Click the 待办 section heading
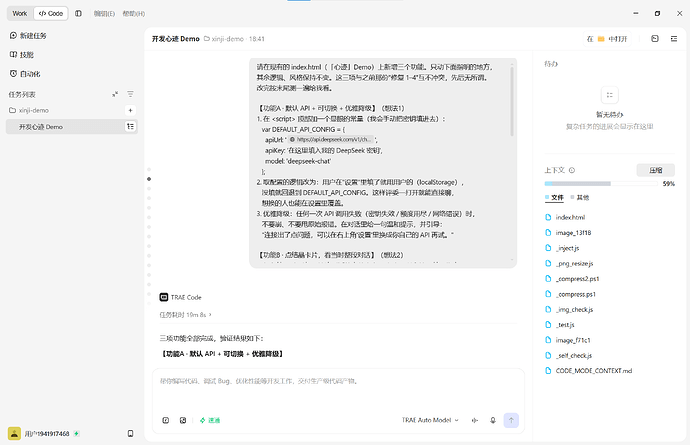Viewport: 690px width, 445px height. [551, 64]
